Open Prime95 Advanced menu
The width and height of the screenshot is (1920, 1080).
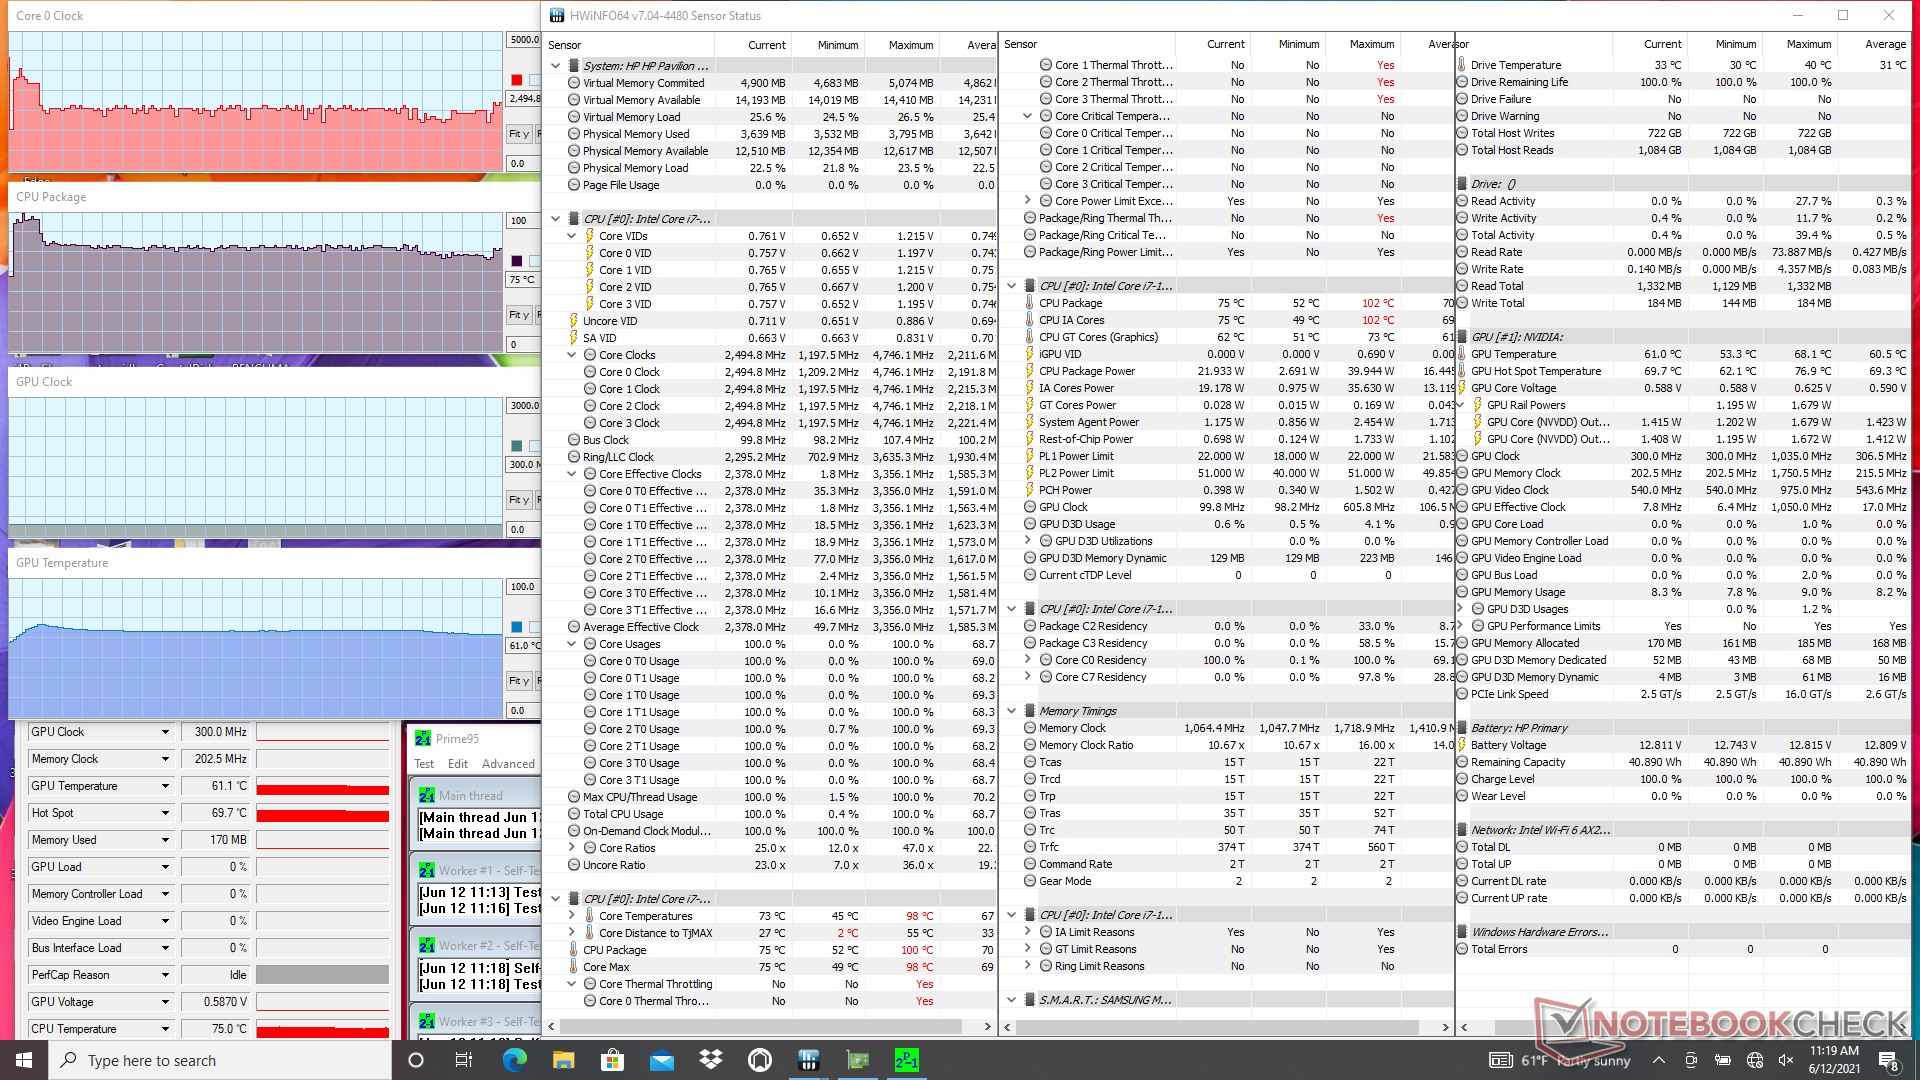[508, 764]
